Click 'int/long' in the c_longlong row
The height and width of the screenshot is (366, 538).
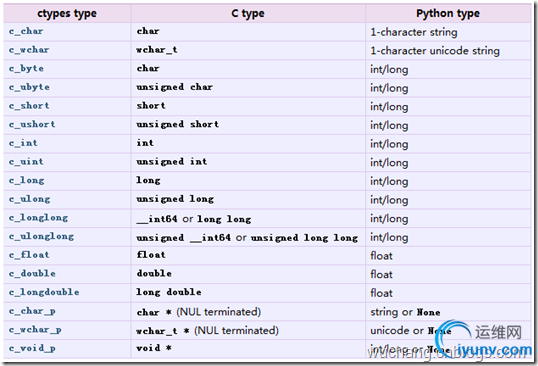389,219
